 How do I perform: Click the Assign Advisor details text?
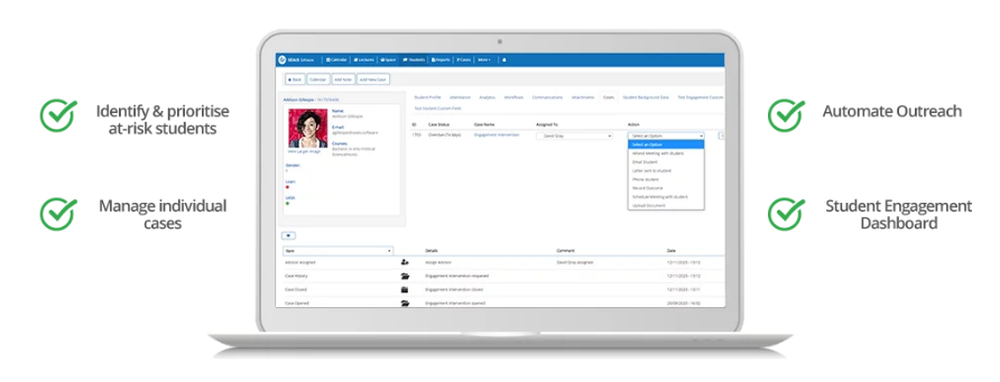click(x=437, y=262)
